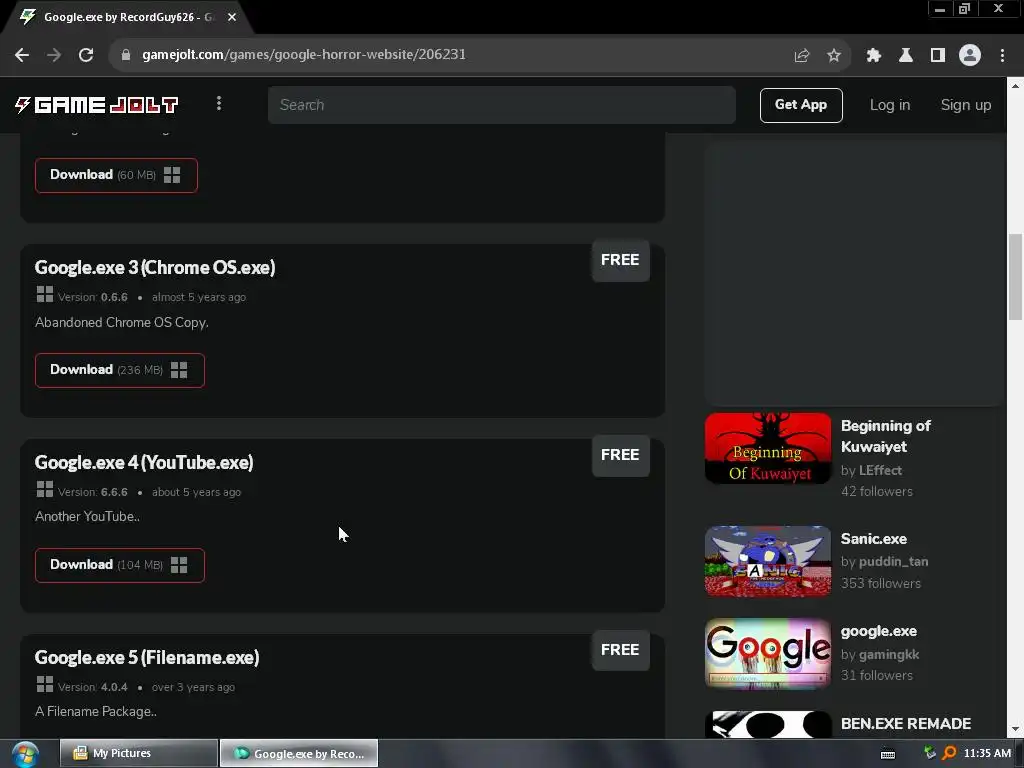Screen dimensions: 1024x768
Task: Switch to the My Pictures taskbar window
Action: [138, 754]
